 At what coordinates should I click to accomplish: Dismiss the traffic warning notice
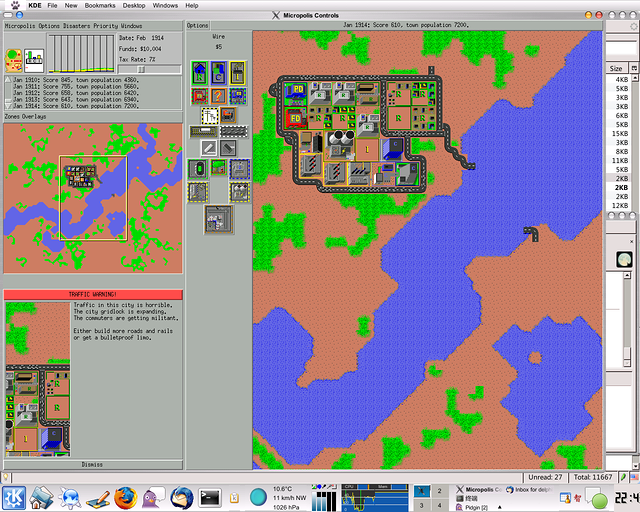coord(92,464)
